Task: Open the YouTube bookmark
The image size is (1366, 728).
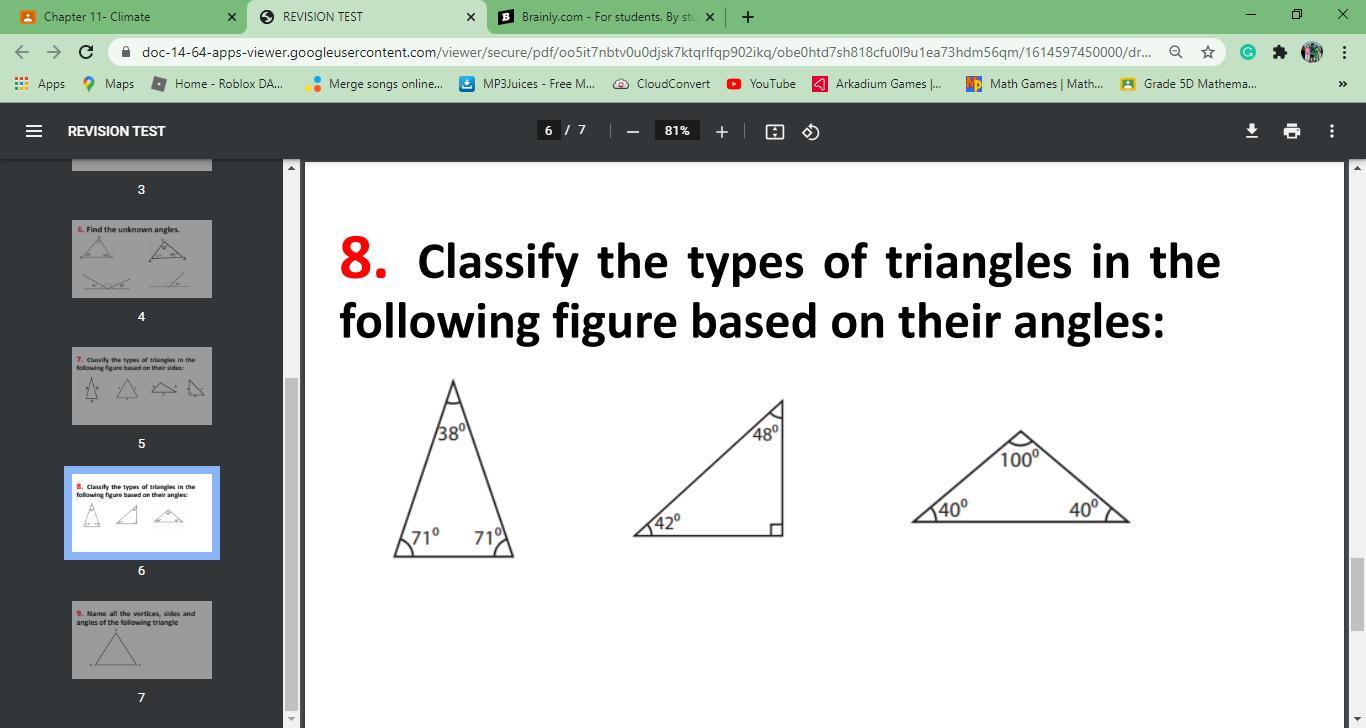Action: (761, 84)
